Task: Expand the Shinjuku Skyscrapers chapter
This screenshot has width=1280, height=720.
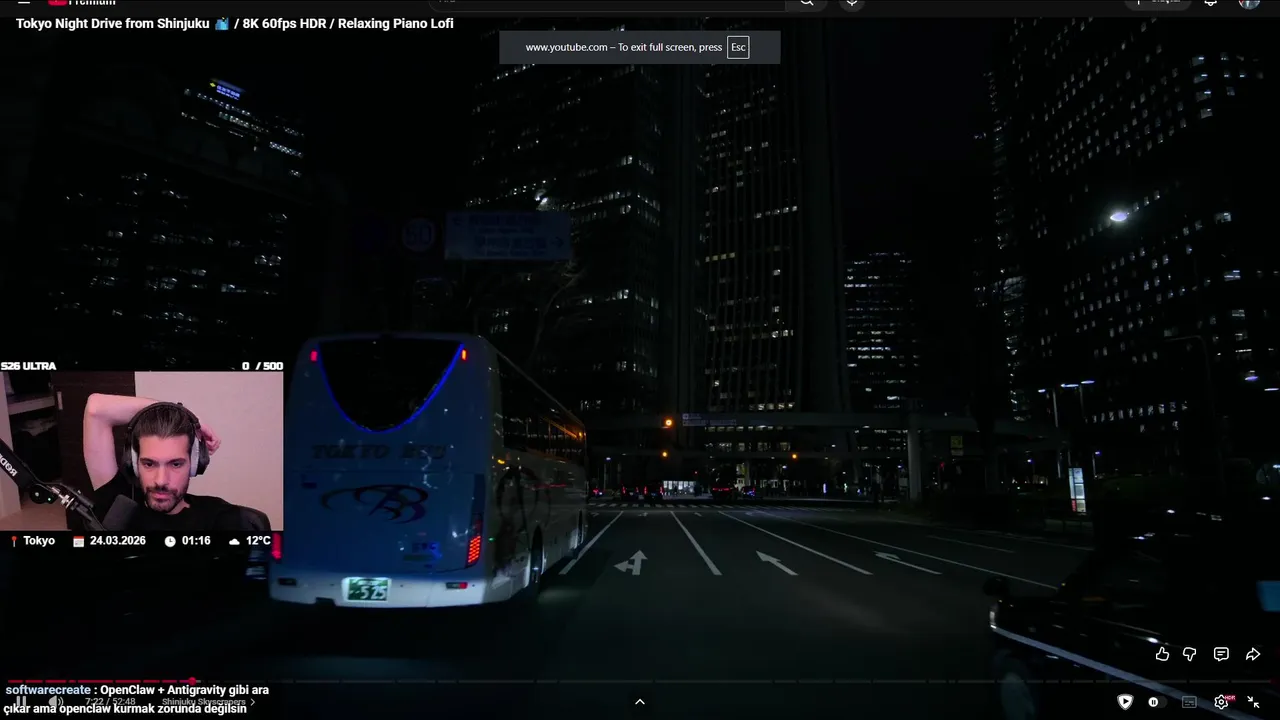Action: (x=208, y=702)
